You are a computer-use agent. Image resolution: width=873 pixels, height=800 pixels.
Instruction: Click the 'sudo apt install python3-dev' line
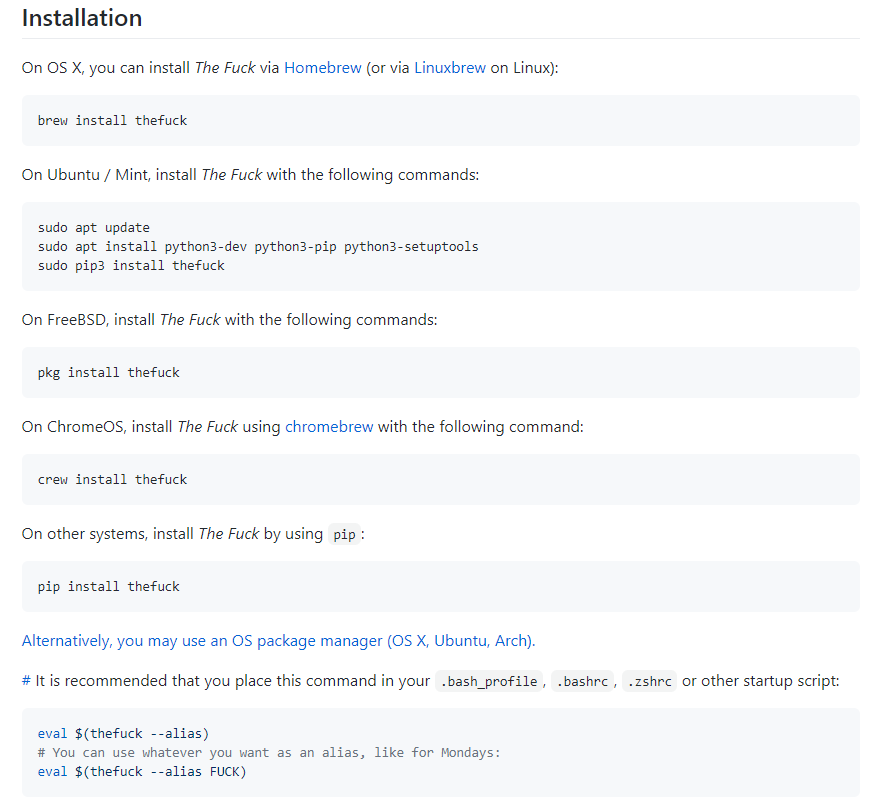click(x=258, y=247)
